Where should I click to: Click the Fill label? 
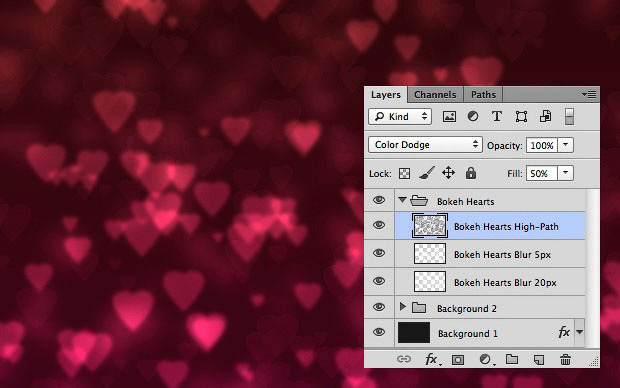pyautogui.click(x=514, y=174)
